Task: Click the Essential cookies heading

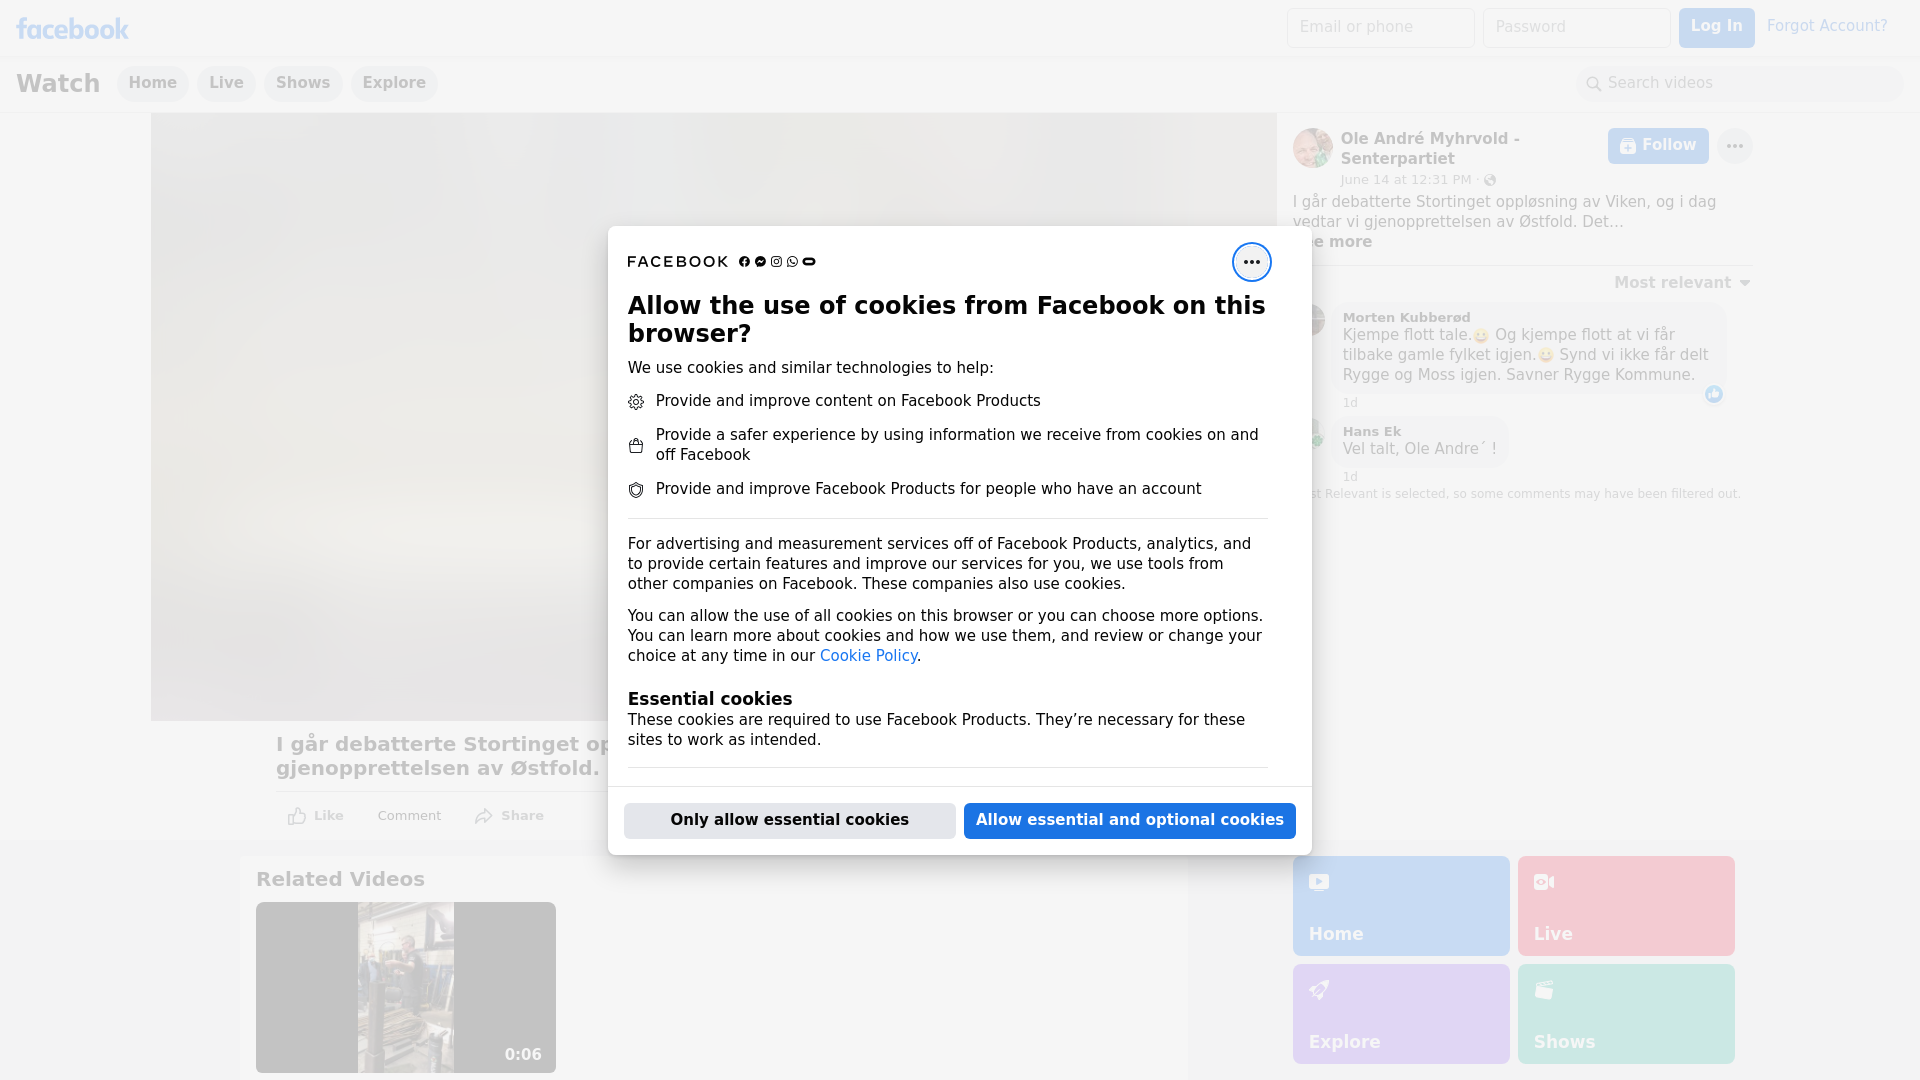Action: (x=710, y=699)
